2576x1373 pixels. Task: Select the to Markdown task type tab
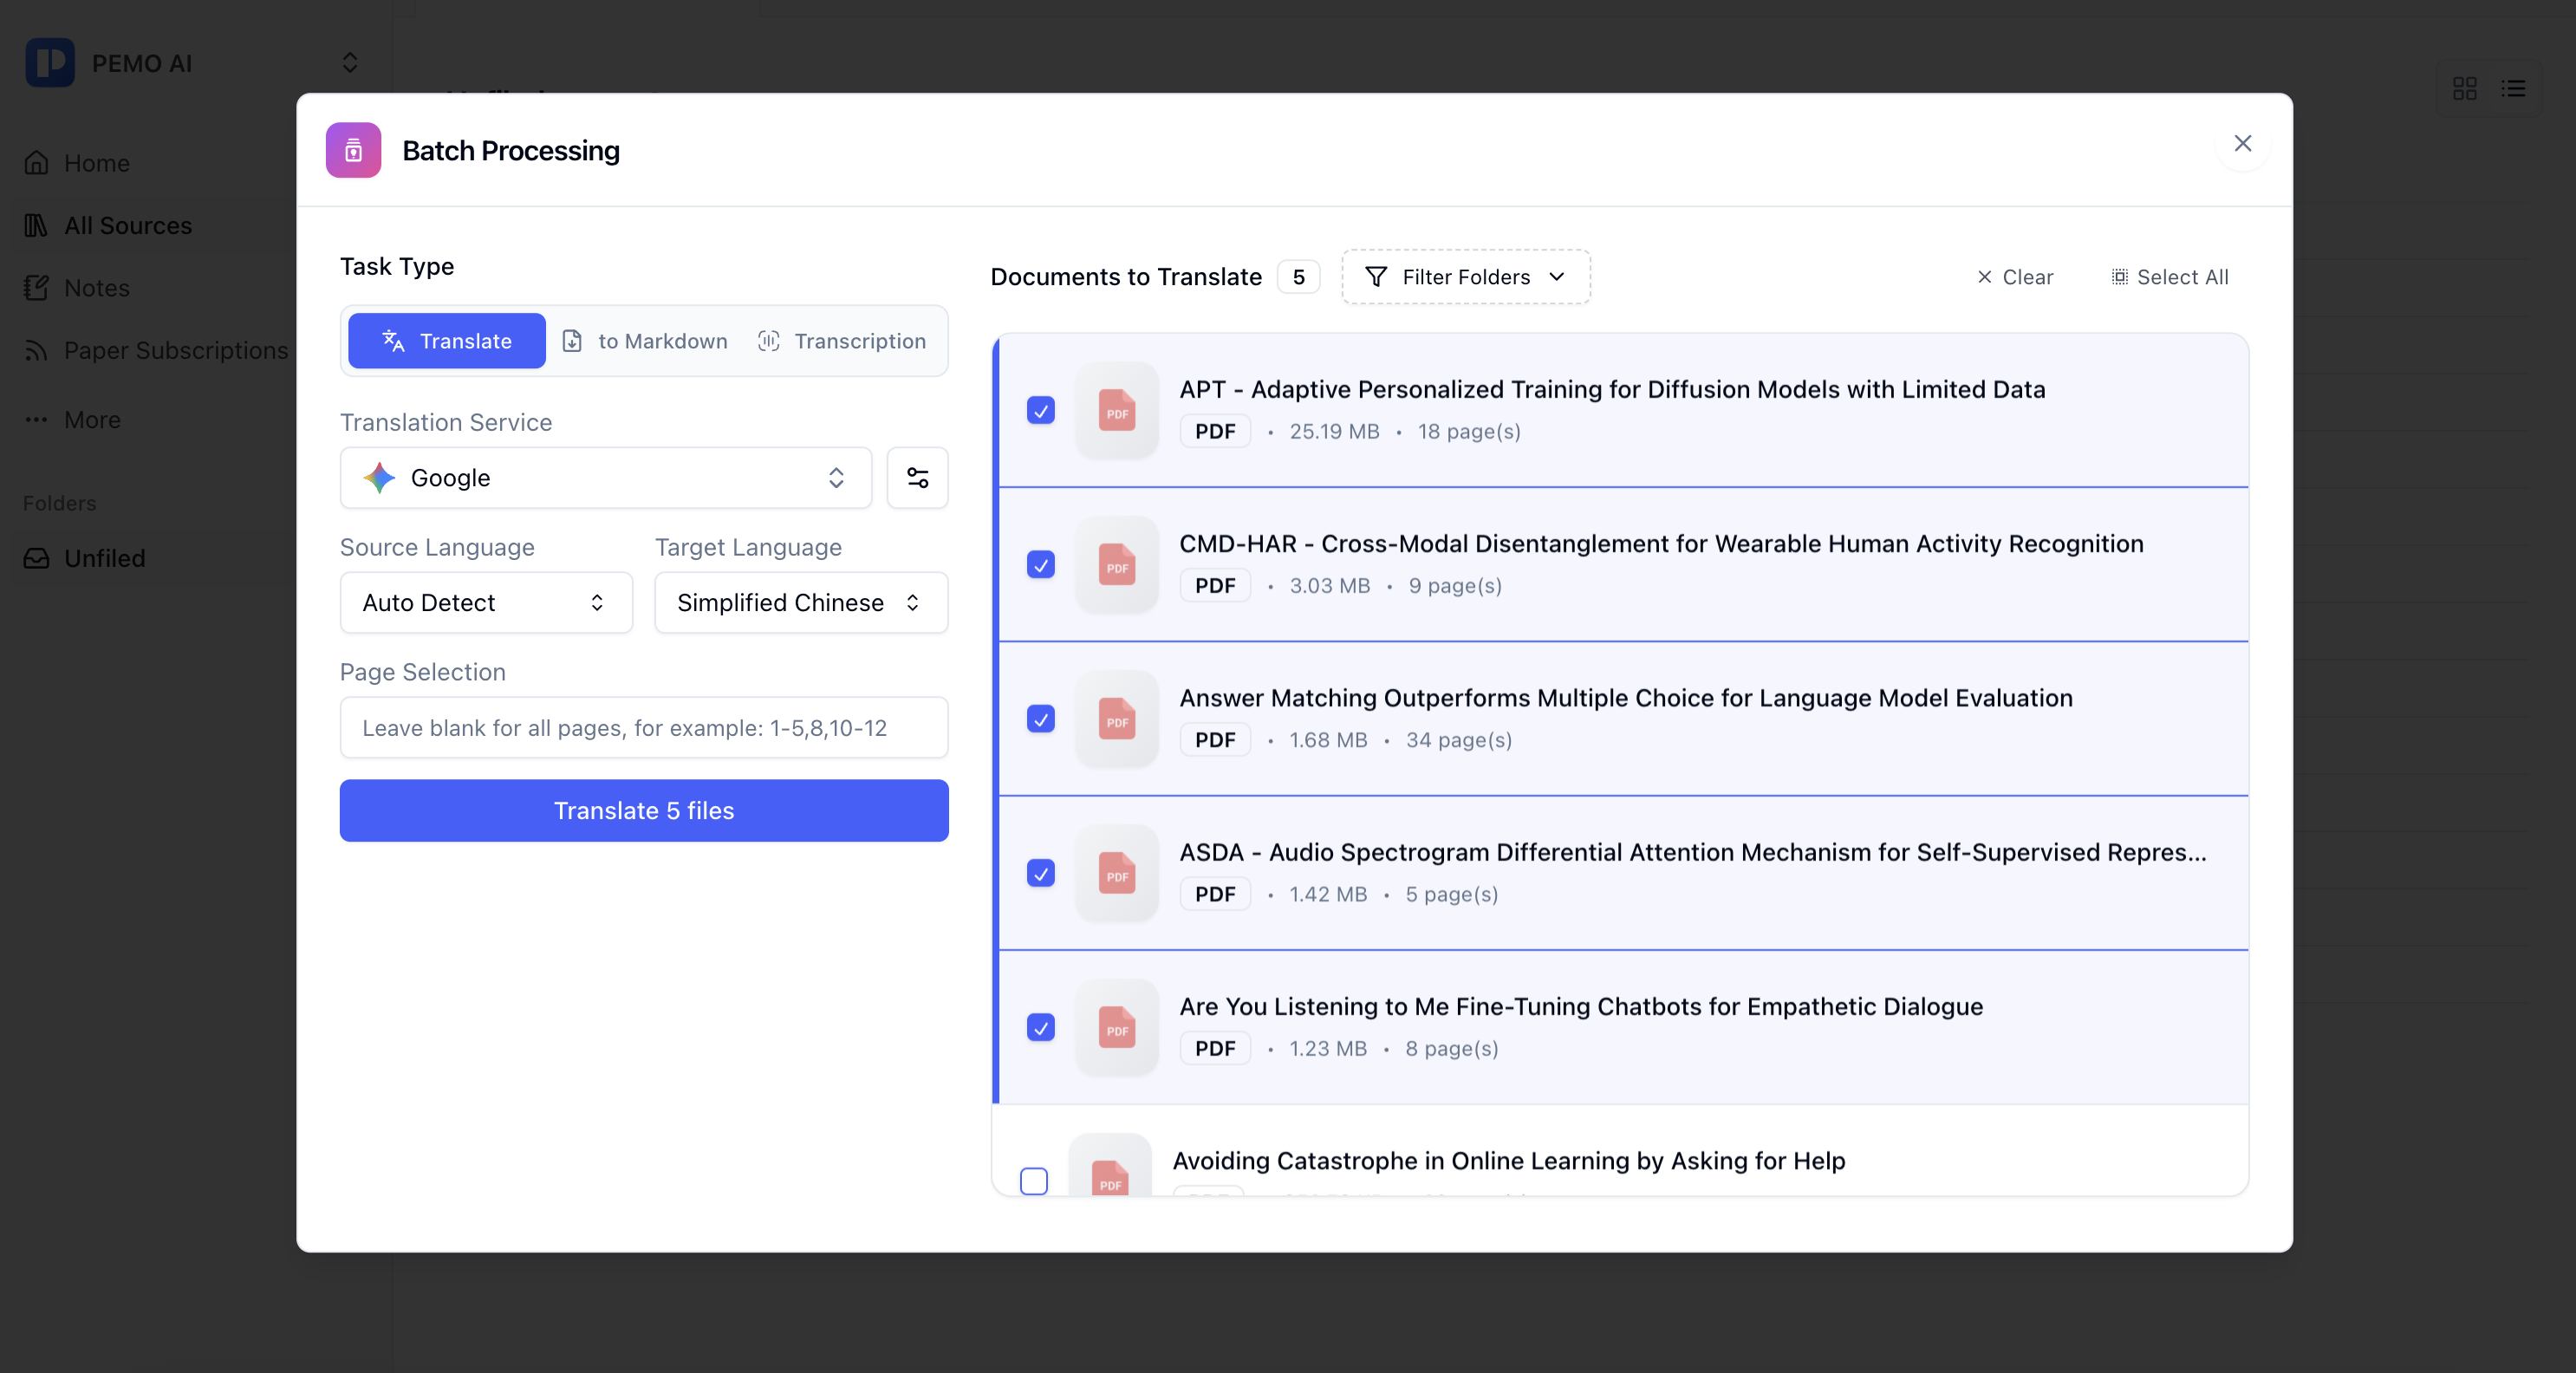[x=645, y=341]
